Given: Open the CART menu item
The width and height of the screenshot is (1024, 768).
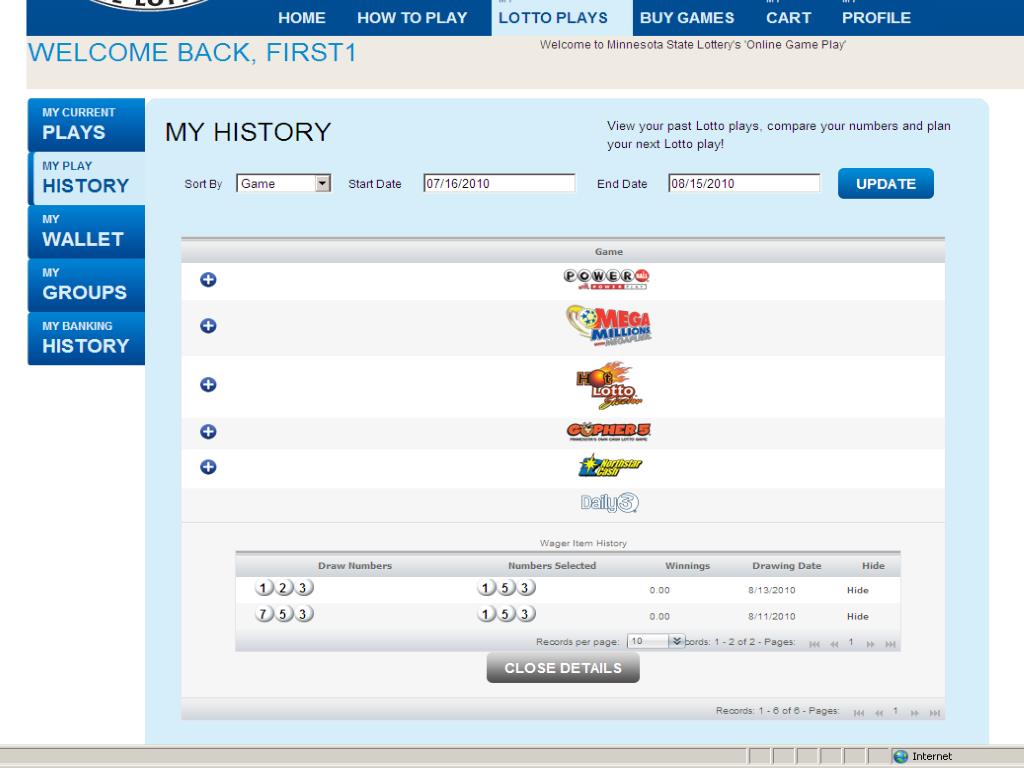Looking at the screenshot, I should click(788, 18).
